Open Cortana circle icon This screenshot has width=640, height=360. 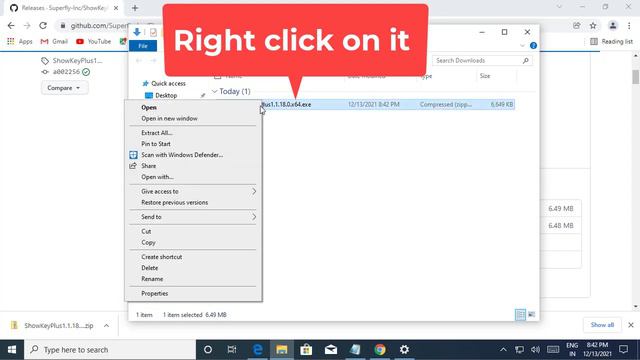[208, 349]
